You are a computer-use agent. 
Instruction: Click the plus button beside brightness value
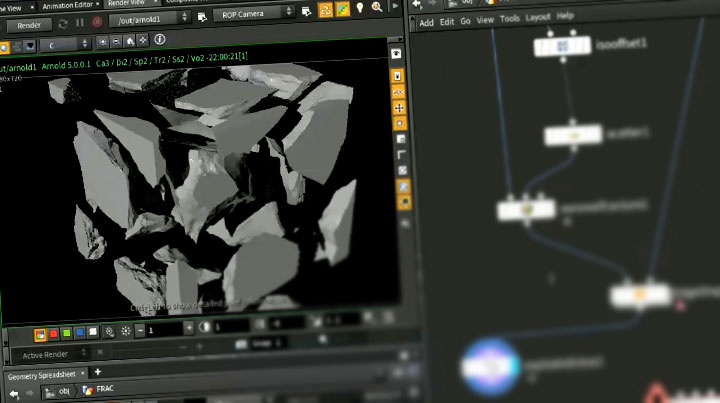pyautogui.click(x=189, y=328)
